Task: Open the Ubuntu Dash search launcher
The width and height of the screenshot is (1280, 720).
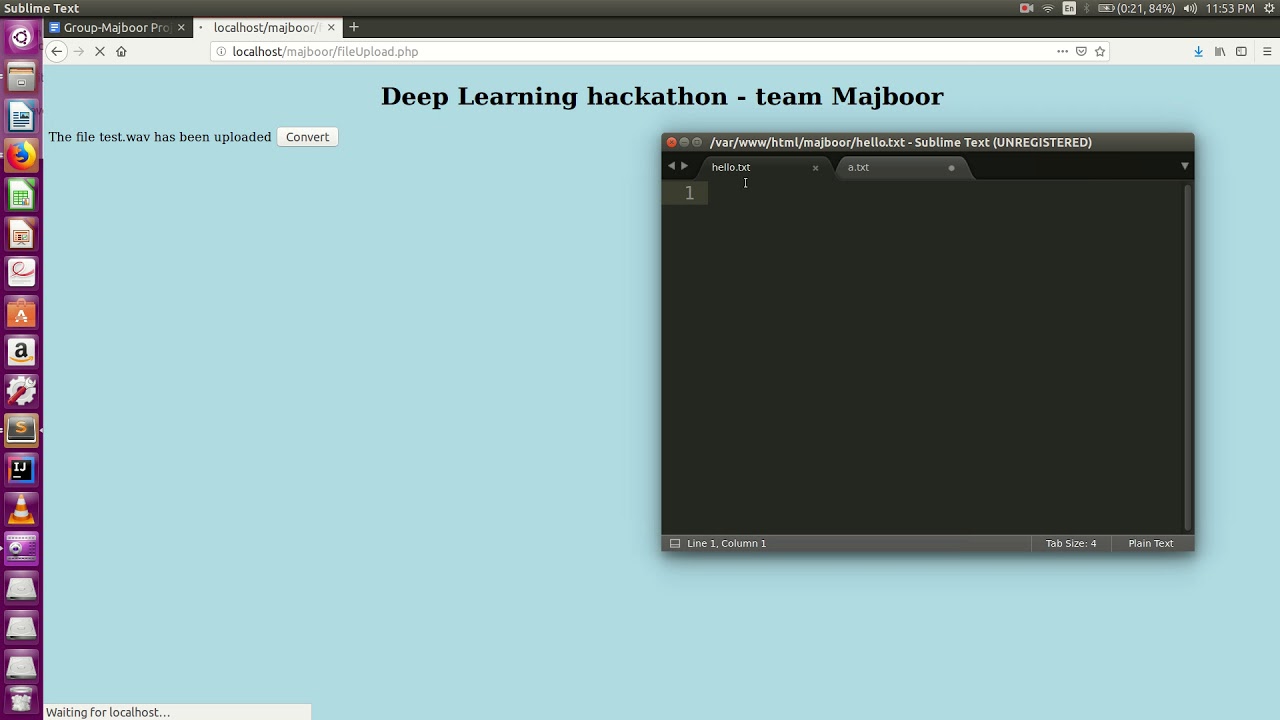Action: [x=21, y=38]
